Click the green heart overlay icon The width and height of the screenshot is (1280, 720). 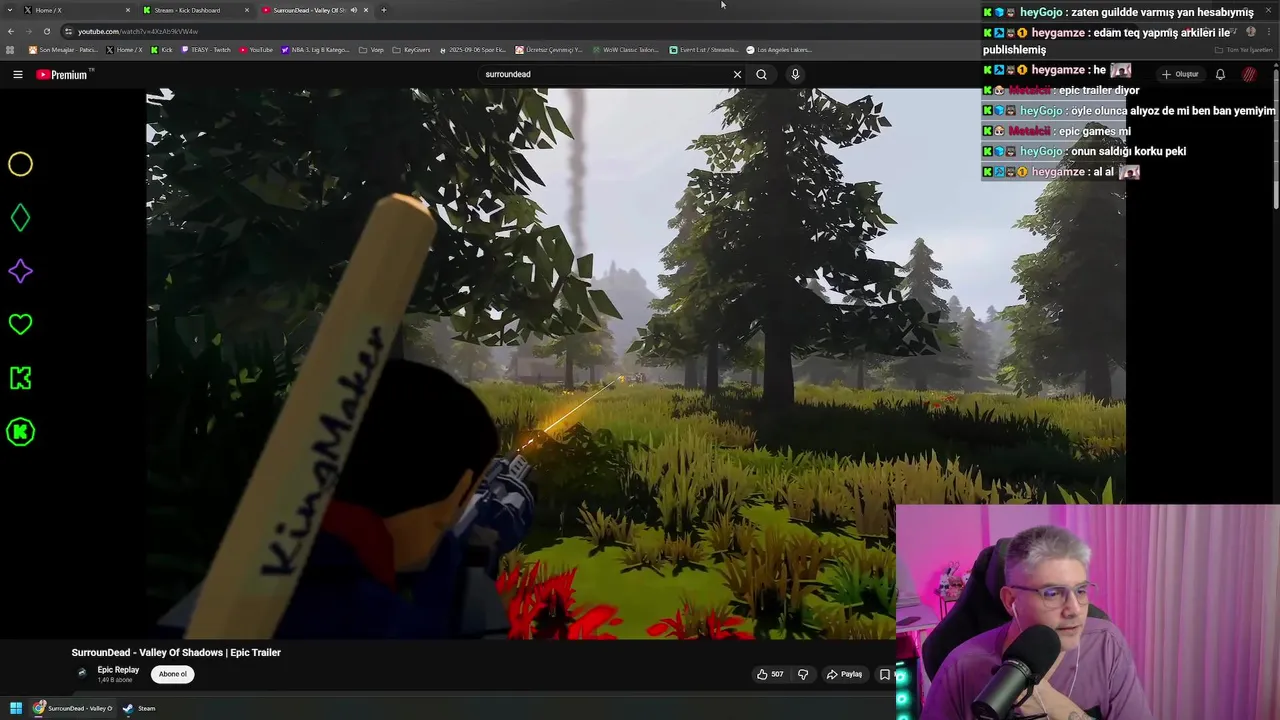point(20,324)
